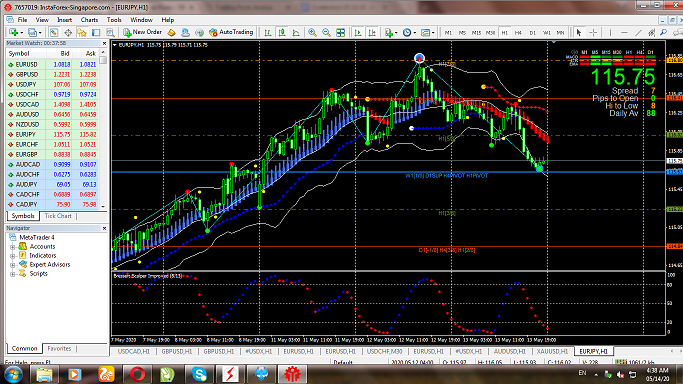Open the Indicators dropdown arrow
This screenshot has height=384, width=683.
(x=396, y=33)
